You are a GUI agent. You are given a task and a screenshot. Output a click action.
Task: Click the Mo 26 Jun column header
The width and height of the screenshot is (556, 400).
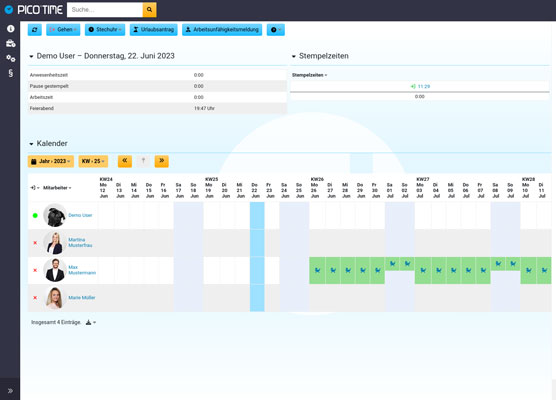coord(315,190)
